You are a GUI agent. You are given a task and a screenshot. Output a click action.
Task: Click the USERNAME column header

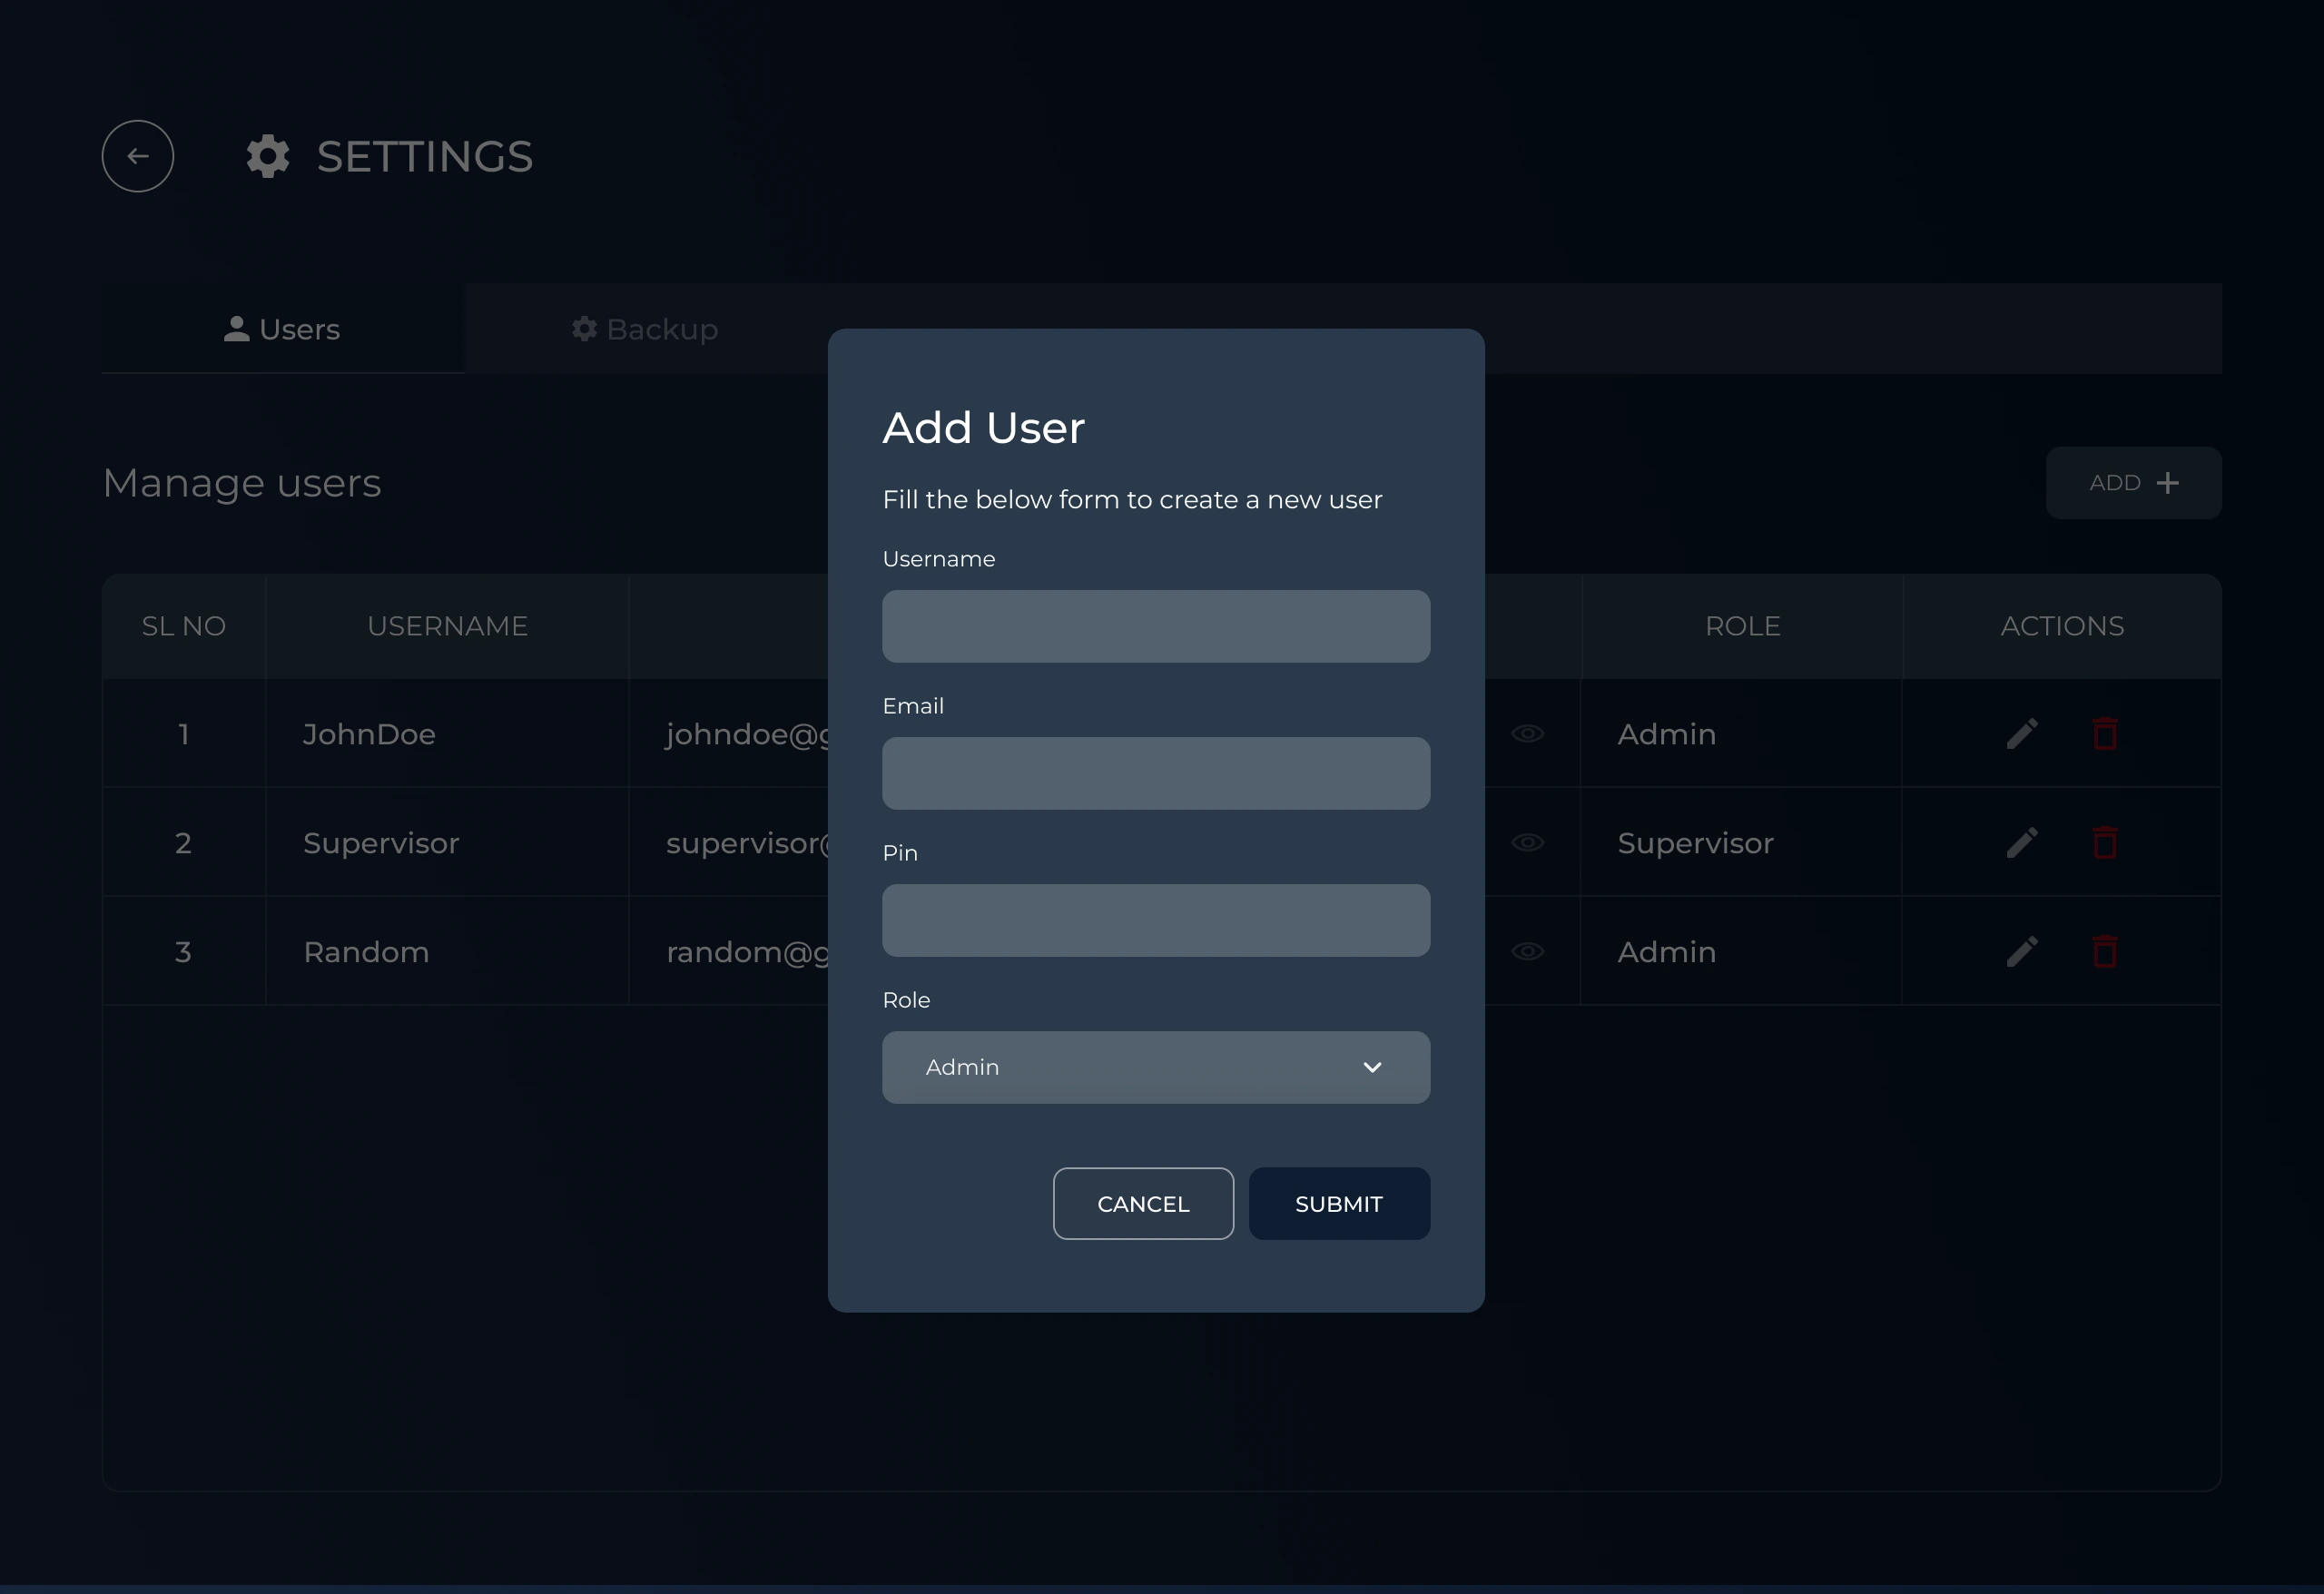click(x=447, y=626)
